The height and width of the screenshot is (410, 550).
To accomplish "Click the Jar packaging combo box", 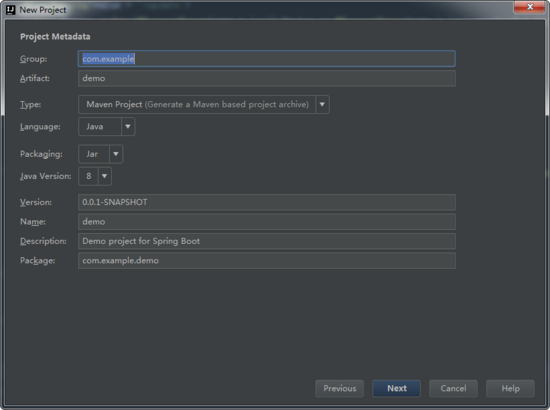I will pos(101,154).
